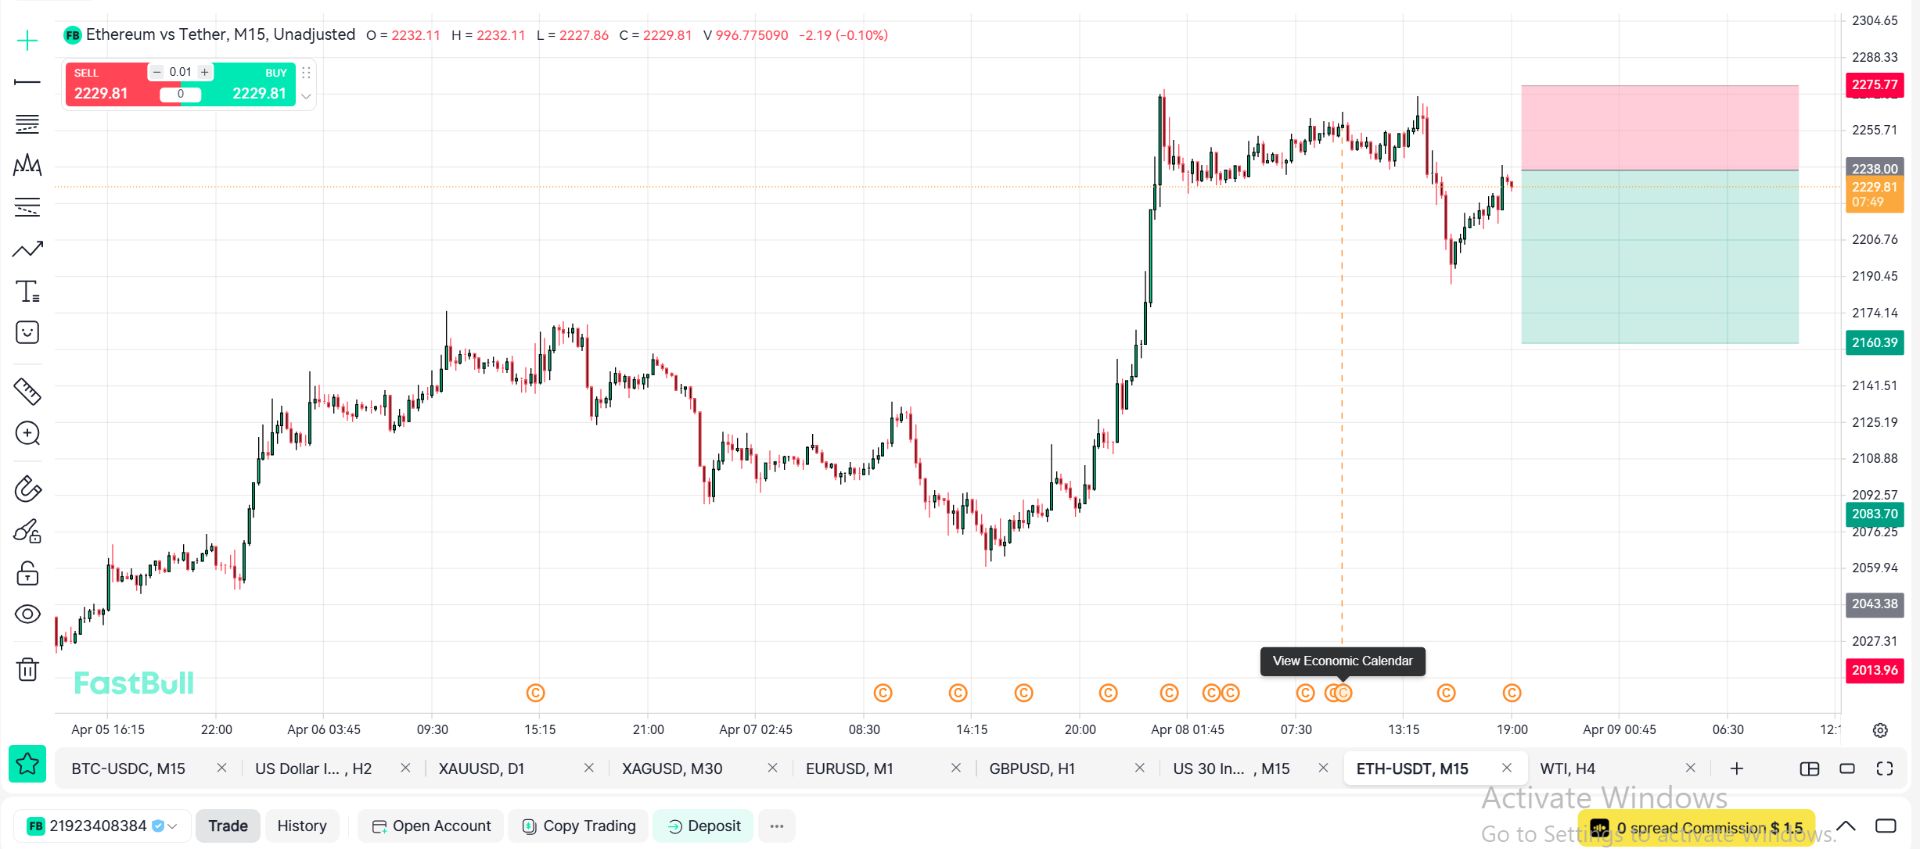Click the trash icon to remove drawings

pyautogui.click(x=27, y=669)
